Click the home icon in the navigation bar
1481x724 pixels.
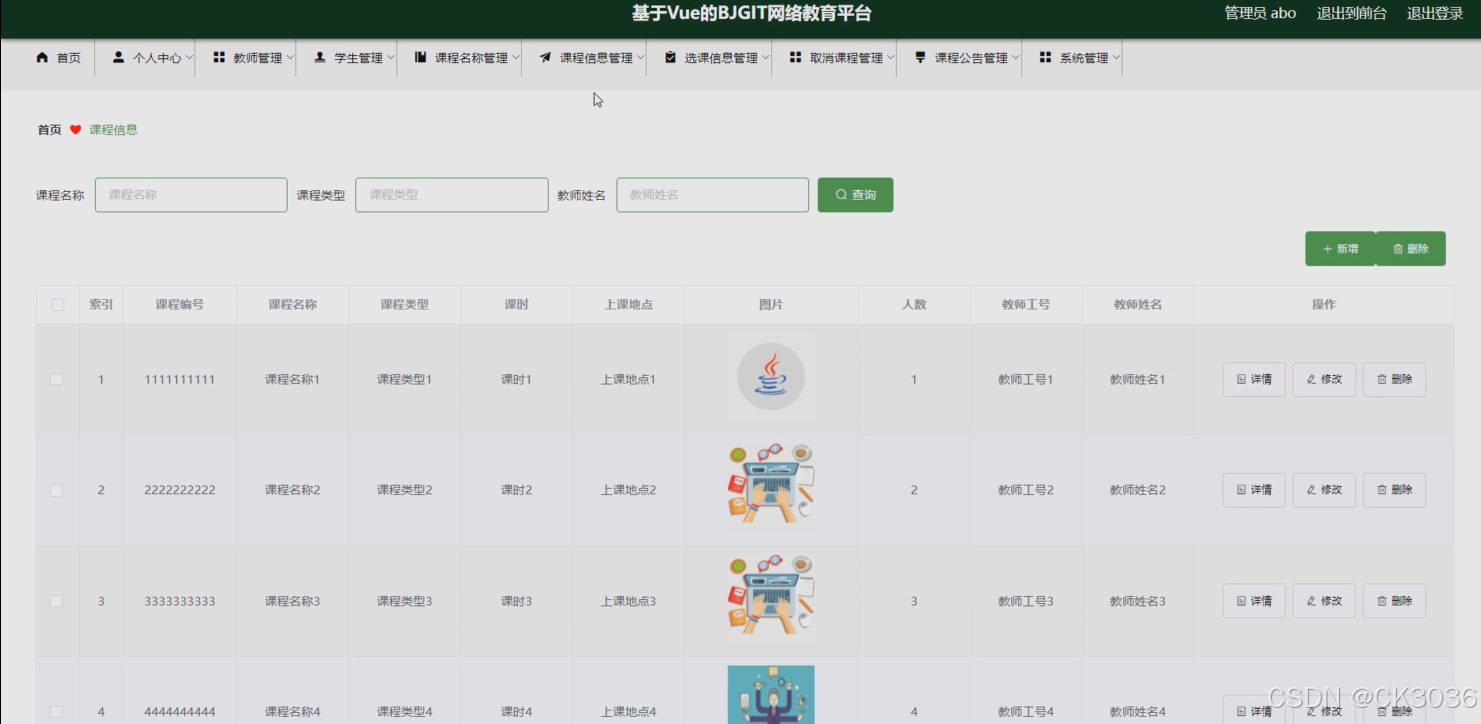tap(42, 58)
